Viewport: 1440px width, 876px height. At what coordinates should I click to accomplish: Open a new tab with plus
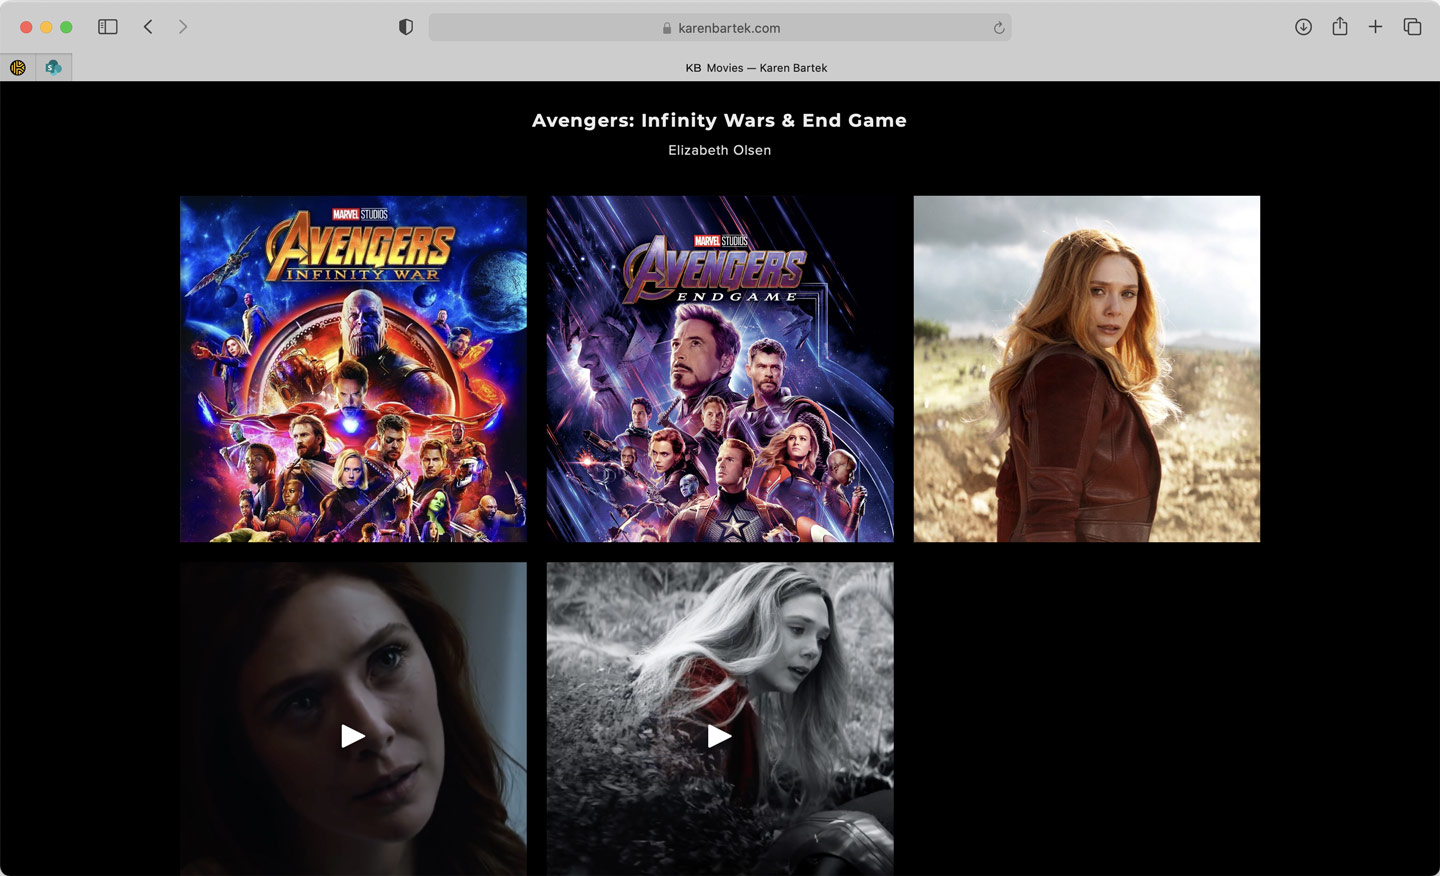pyautogui.click(x=1375, y=27)
